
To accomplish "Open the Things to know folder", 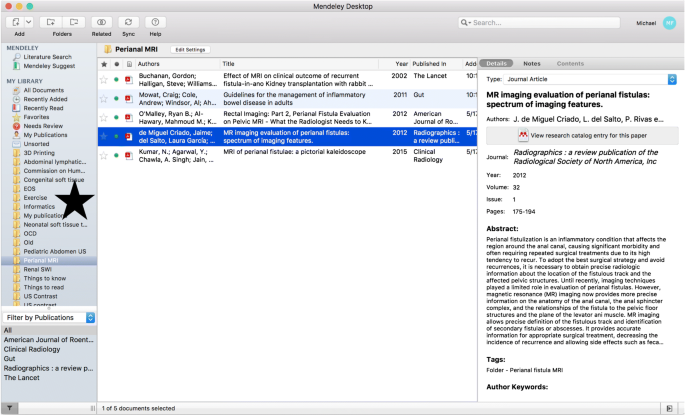I will 45,278.
